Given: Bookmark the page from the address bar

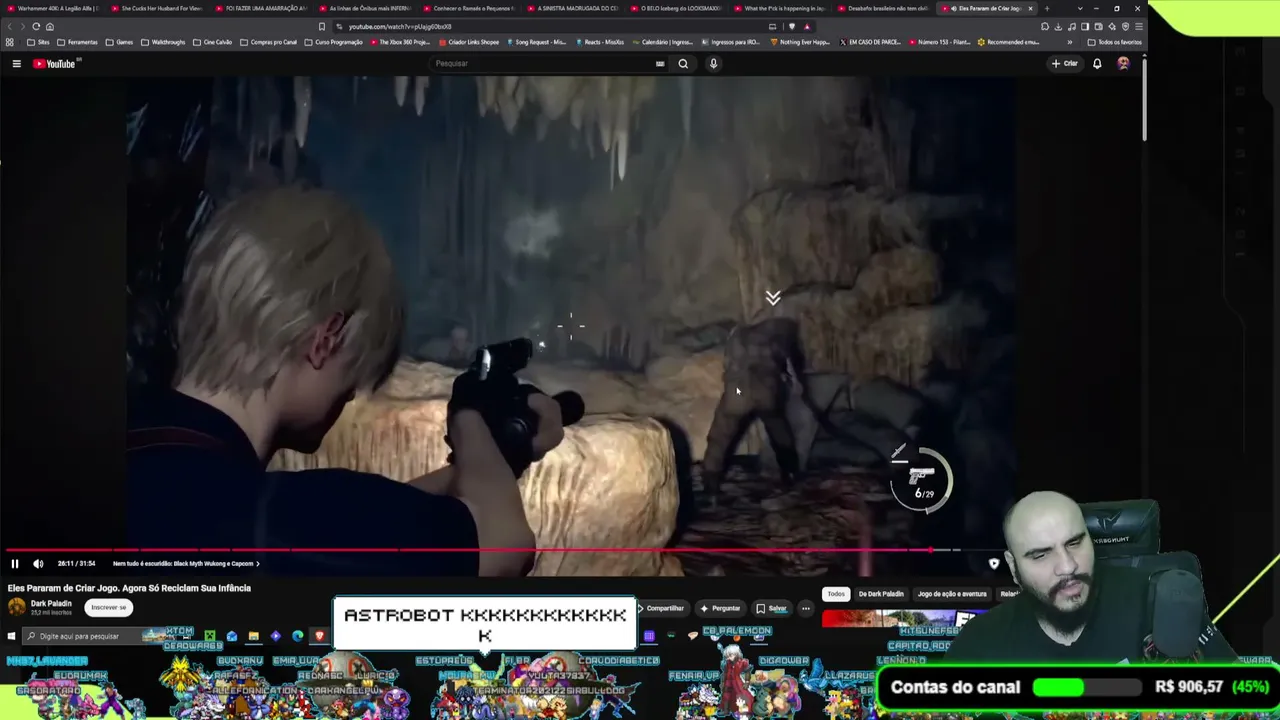Looking at the screenshot, I should [321, 27].
